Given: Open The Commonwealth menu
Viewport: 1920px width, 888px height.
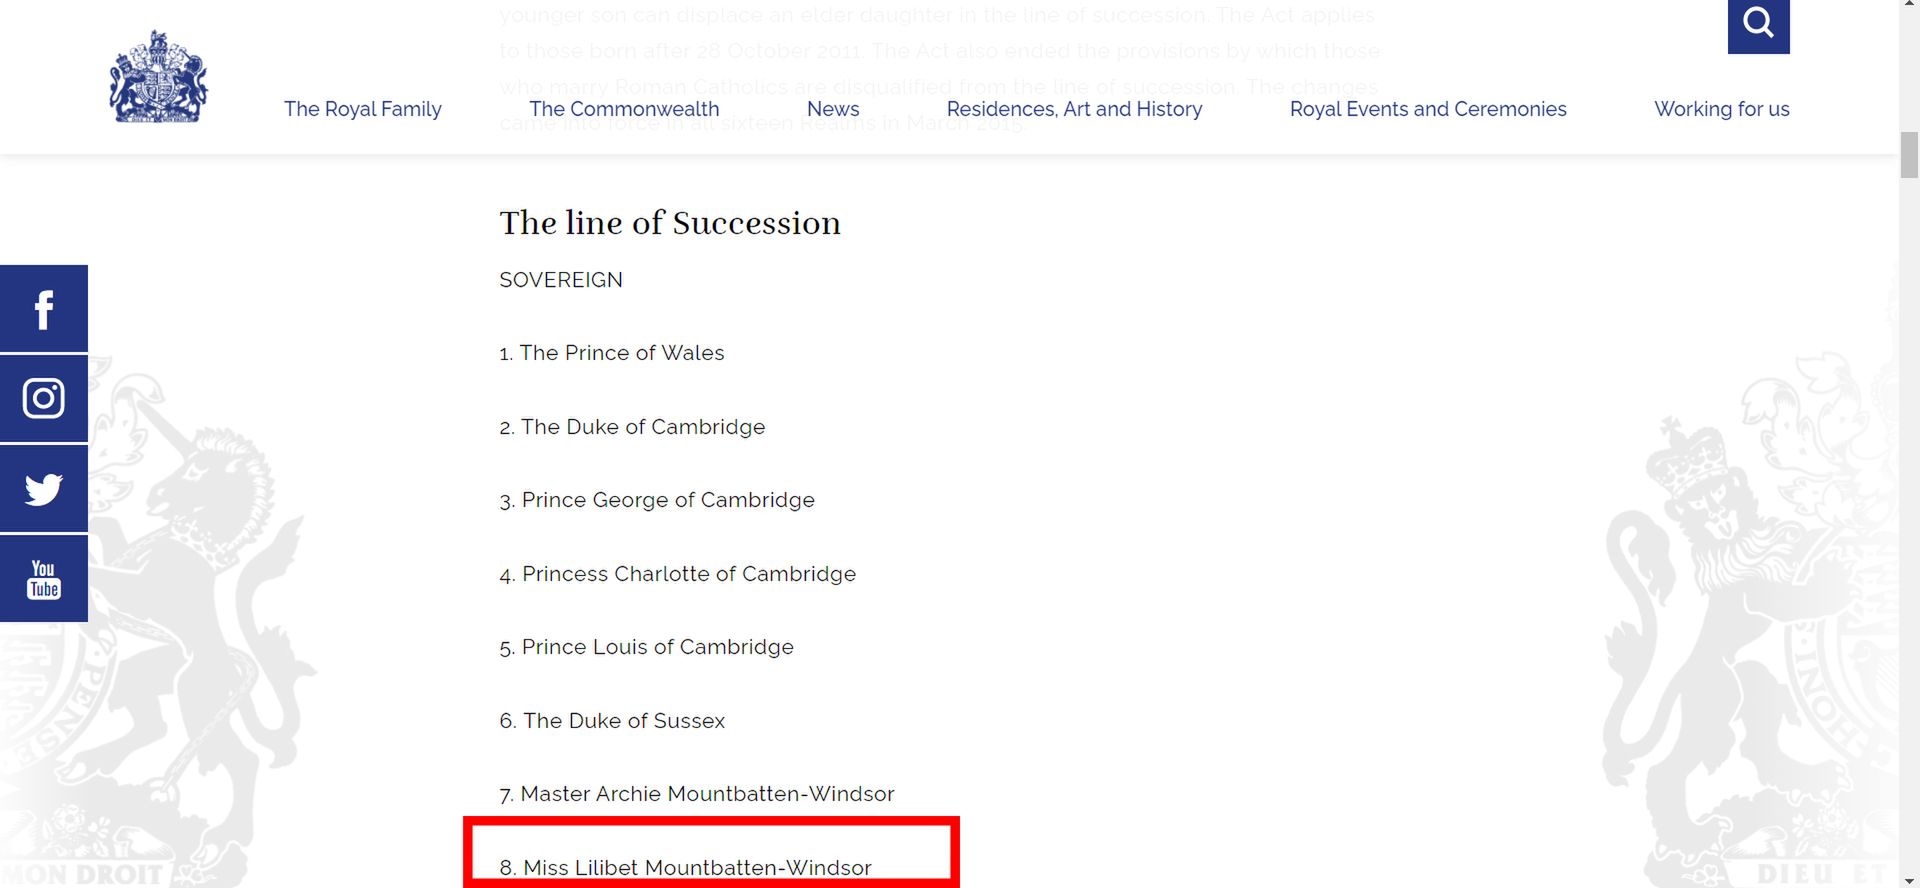Looking at the screenshot, I should click(624, 109).
